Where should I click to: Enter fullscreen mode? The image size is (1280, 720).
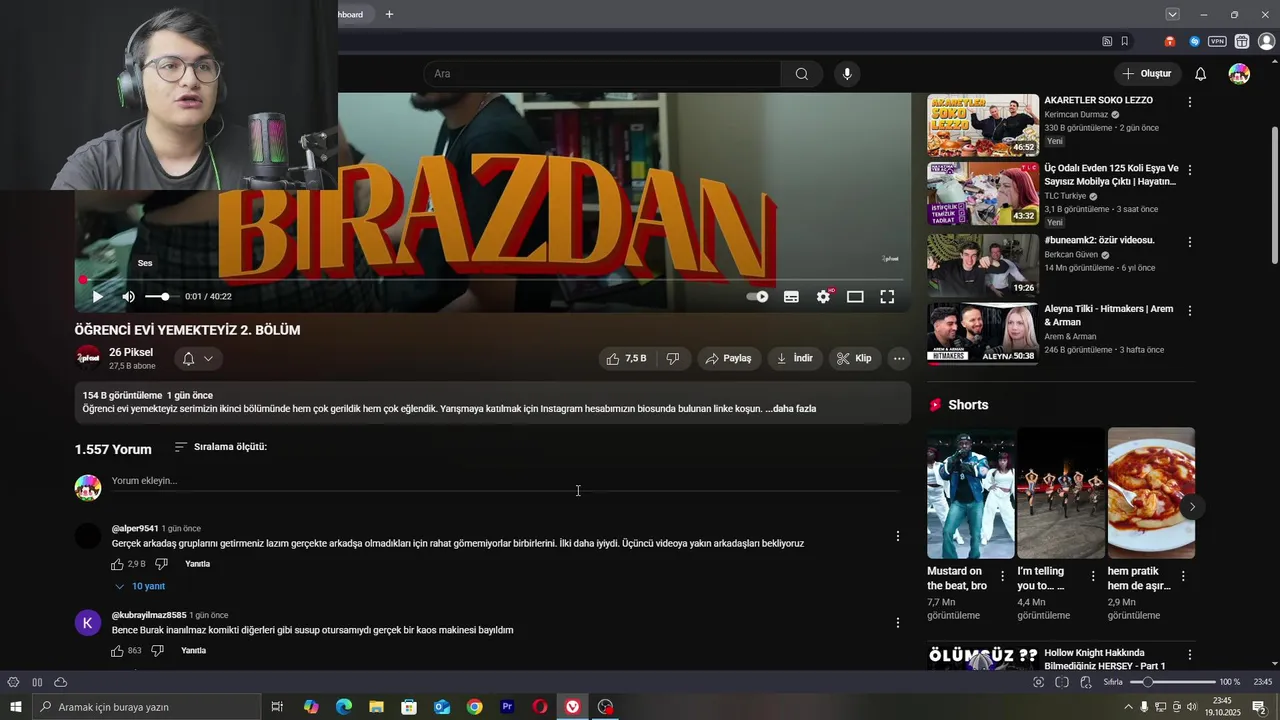(x=887, y=297)
